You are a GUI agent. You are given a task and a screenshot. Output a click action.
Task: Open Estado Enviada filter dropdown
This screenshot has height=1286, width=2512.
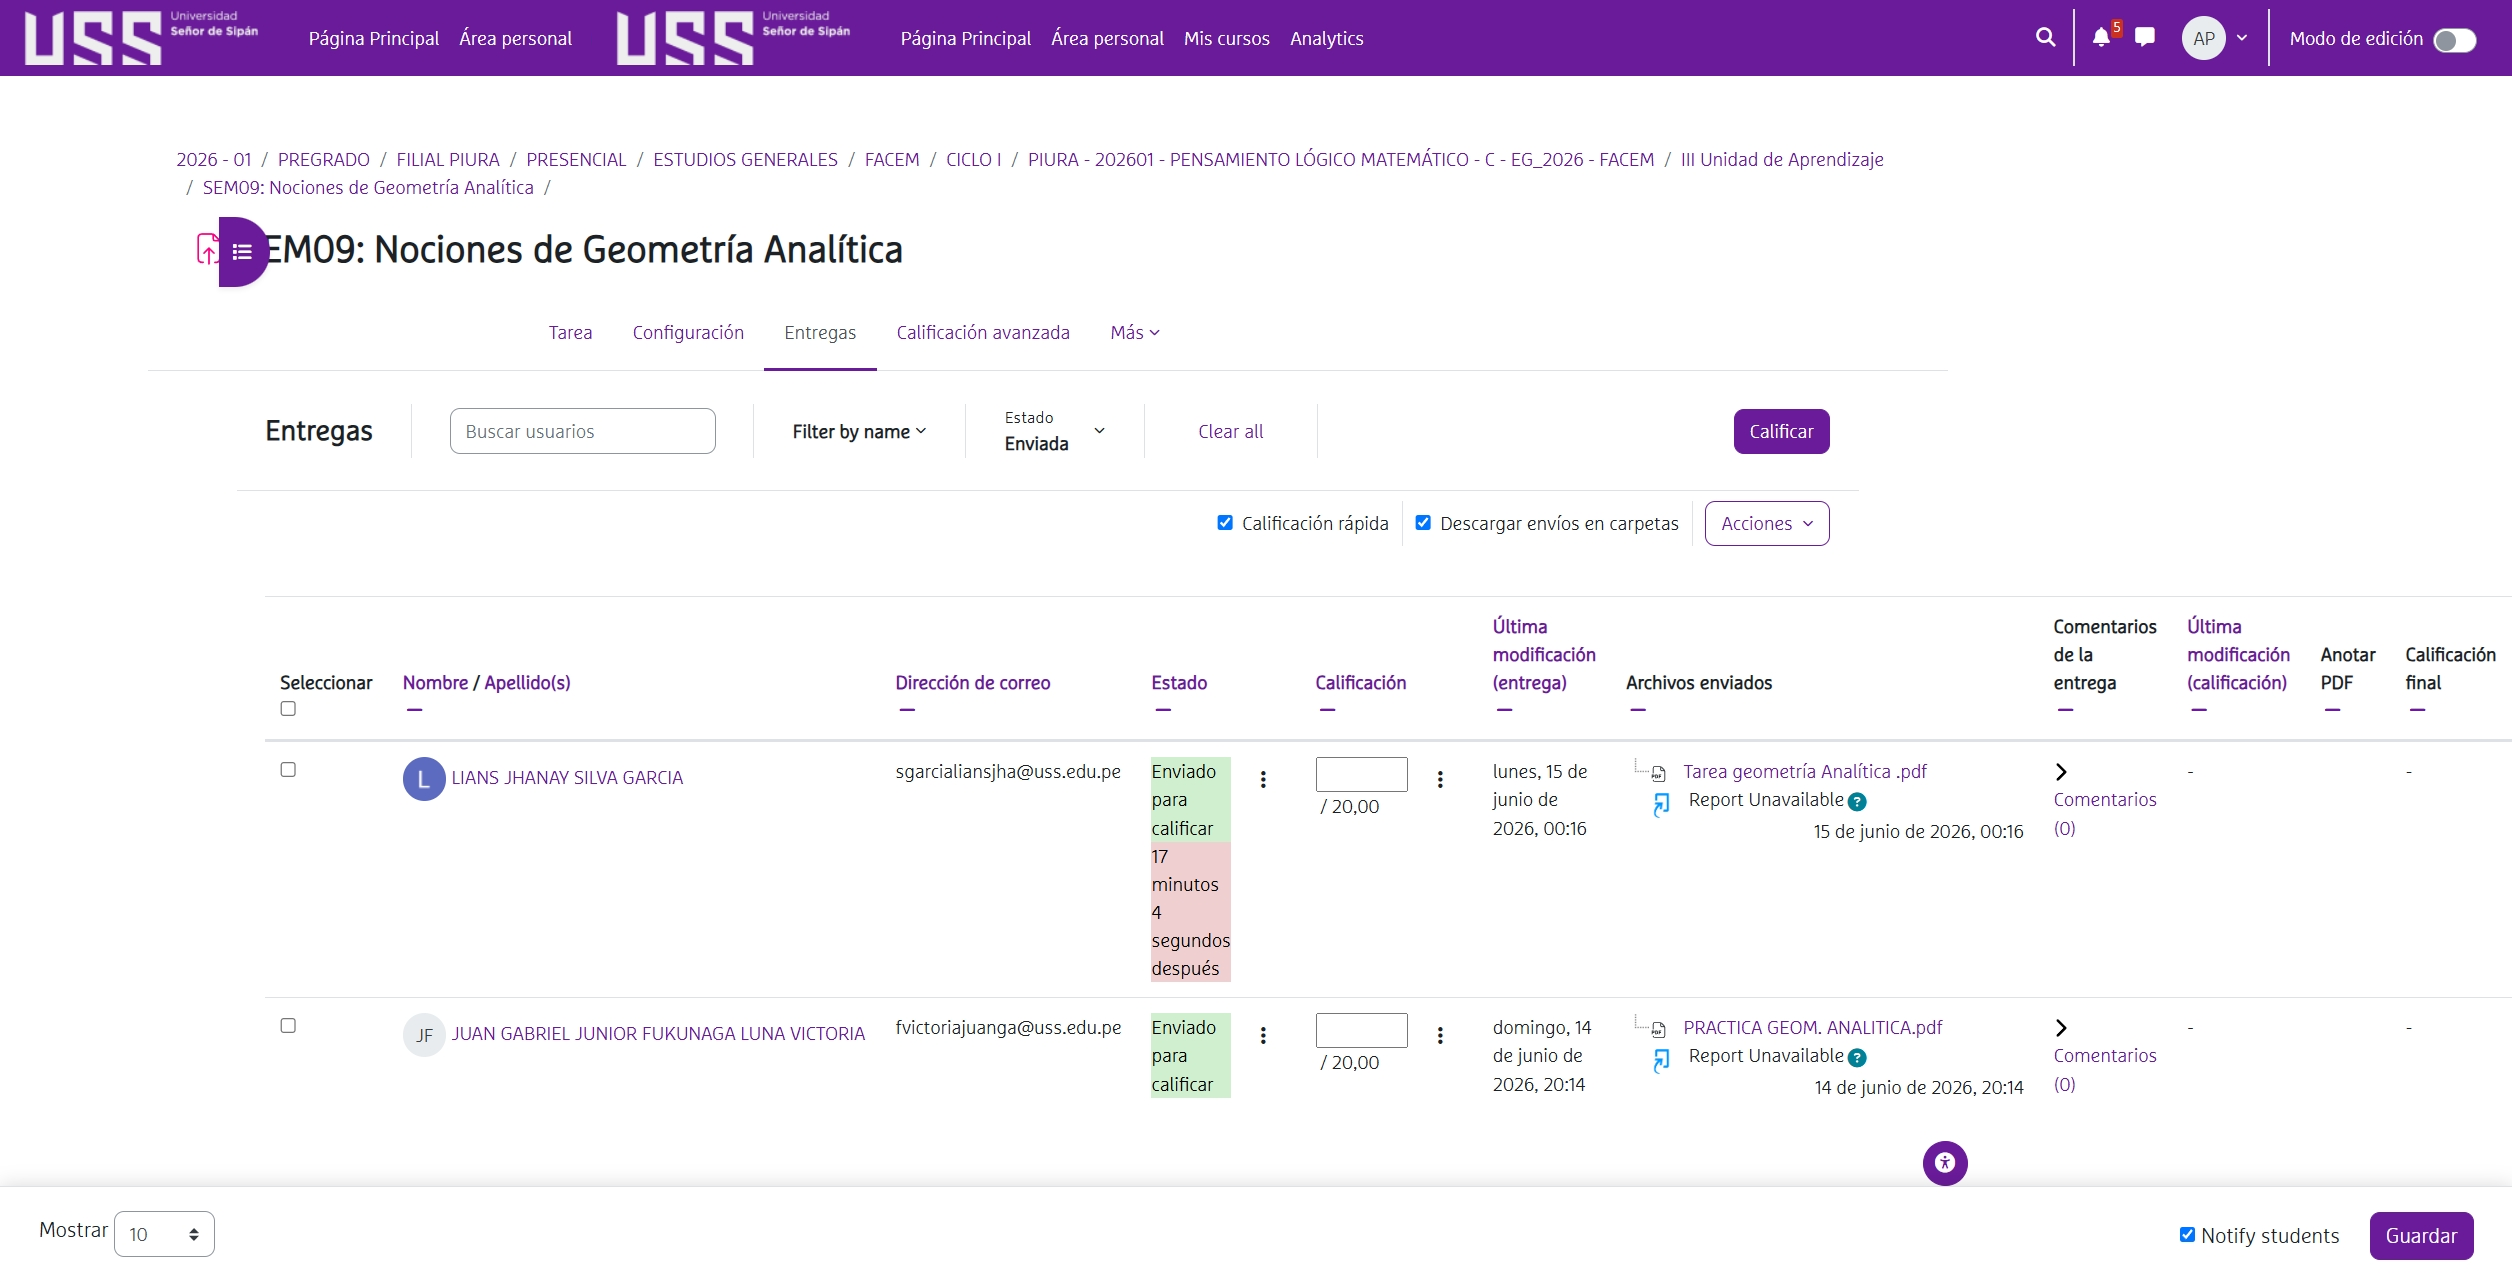1055,431
